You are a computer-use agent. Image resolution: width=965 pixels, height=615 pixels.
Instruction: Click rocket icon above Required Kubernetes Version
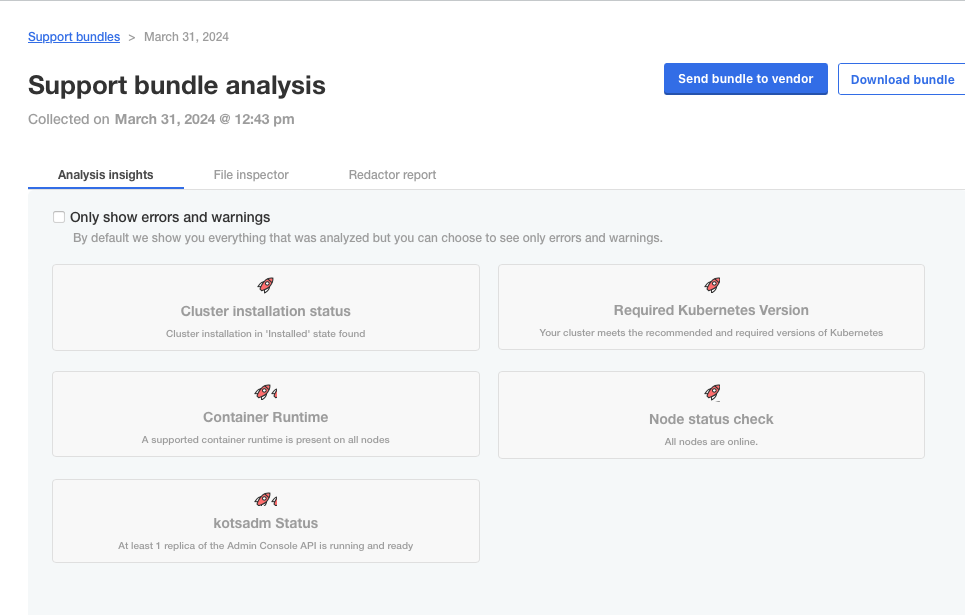click(x=712, y=285)
